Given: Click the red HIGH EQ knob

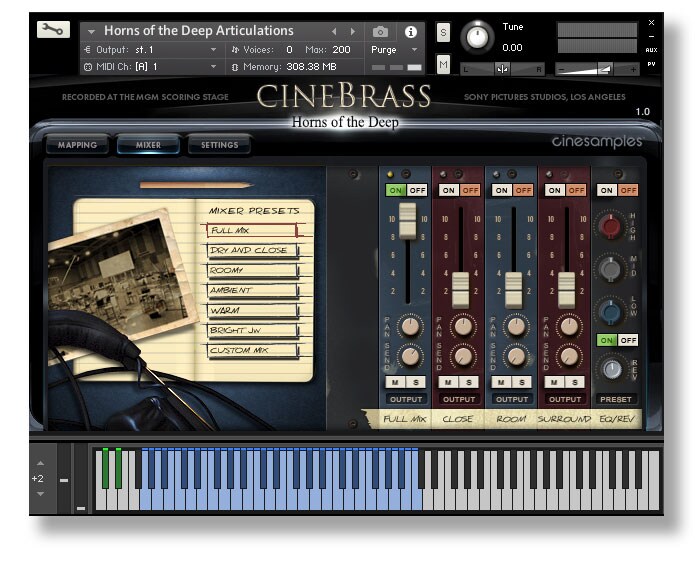Looking at the screenshot, I should pyautogui.click(x=610, y=225).
